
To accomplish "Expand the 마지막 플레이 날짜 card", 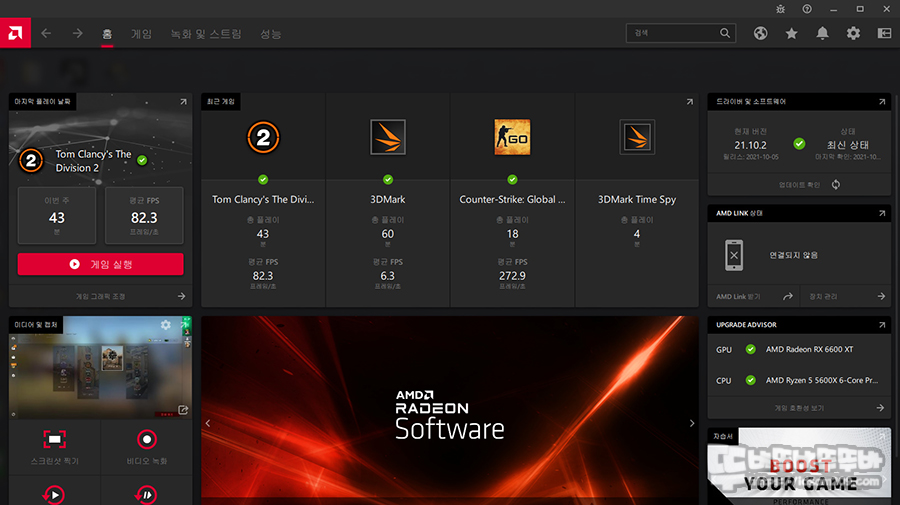I will [184, 102].
